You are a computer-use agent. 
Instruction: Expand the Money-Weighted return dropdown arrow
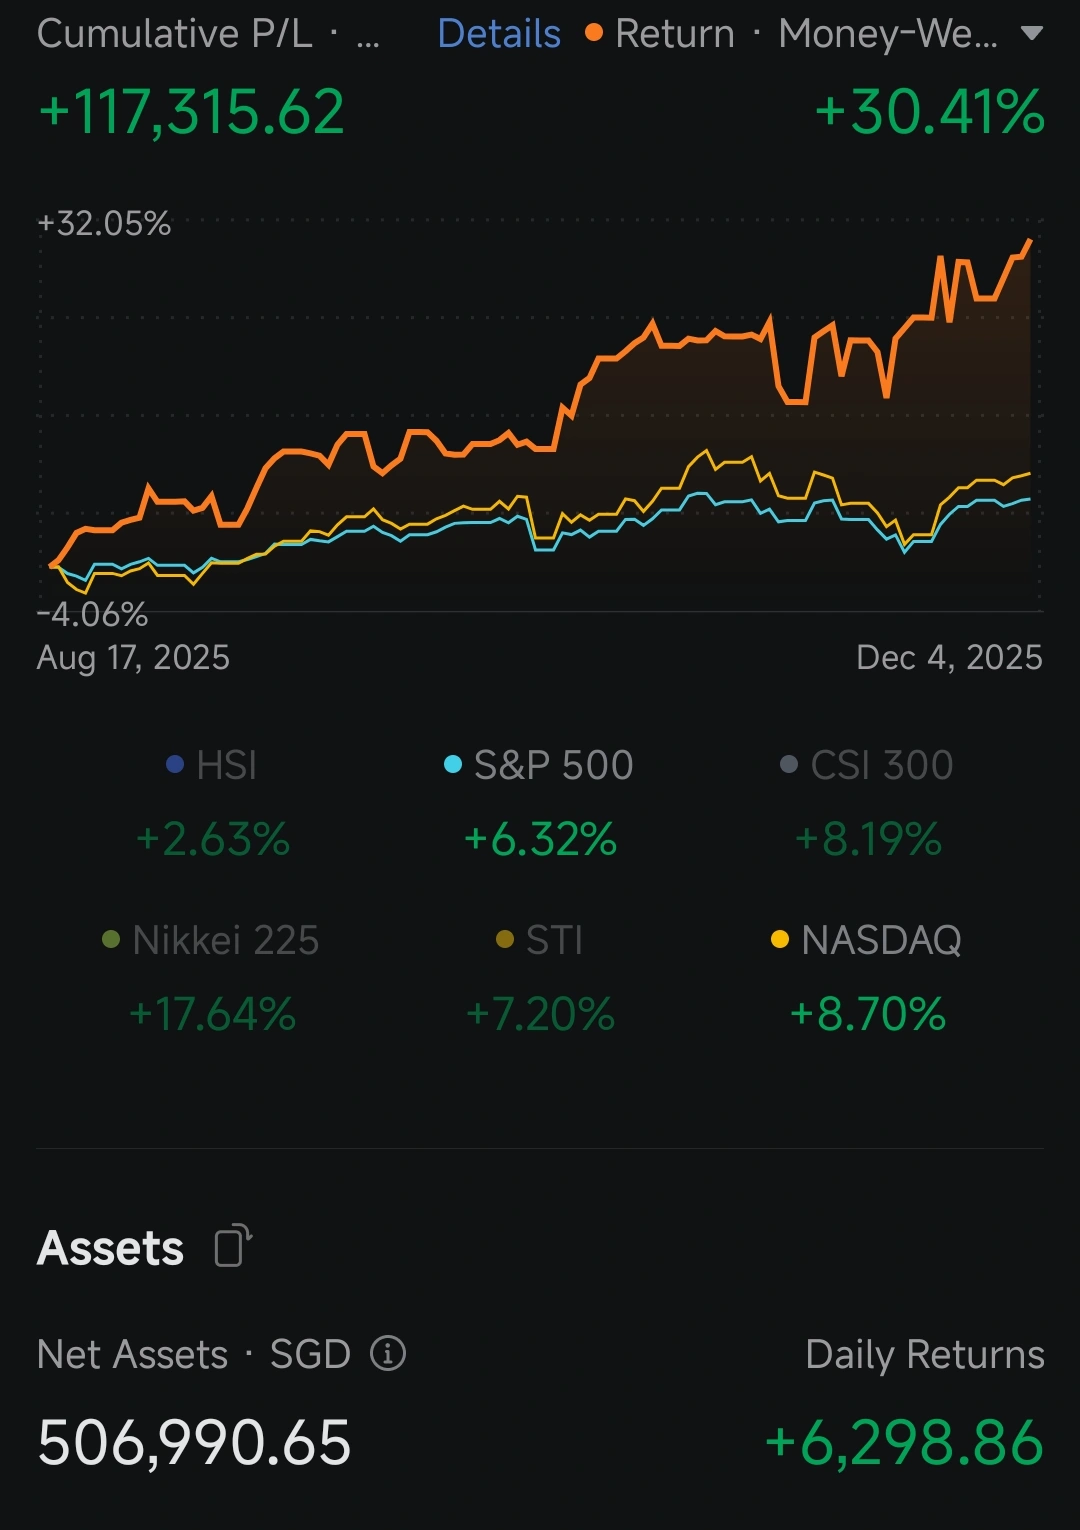click(1031, 34)
